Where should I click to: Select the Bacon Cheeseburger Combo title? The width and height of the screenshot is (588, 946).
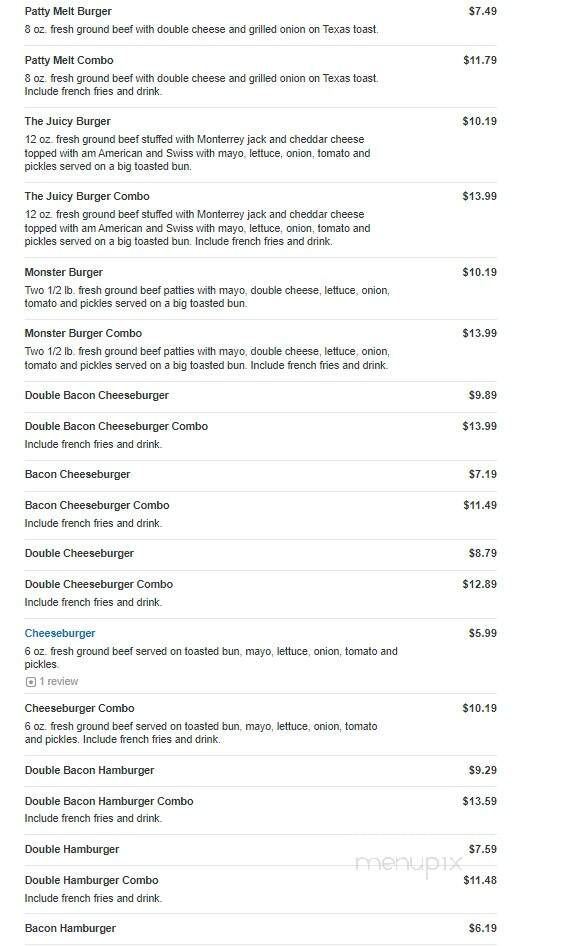pyautogui.click(x=97, y=505)
